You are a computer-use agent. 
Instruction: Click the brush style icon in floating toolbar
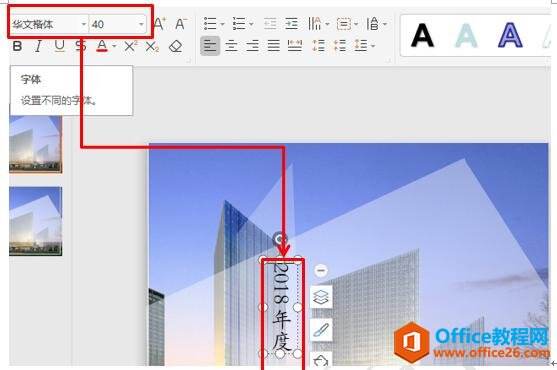(x=321, y=330)
